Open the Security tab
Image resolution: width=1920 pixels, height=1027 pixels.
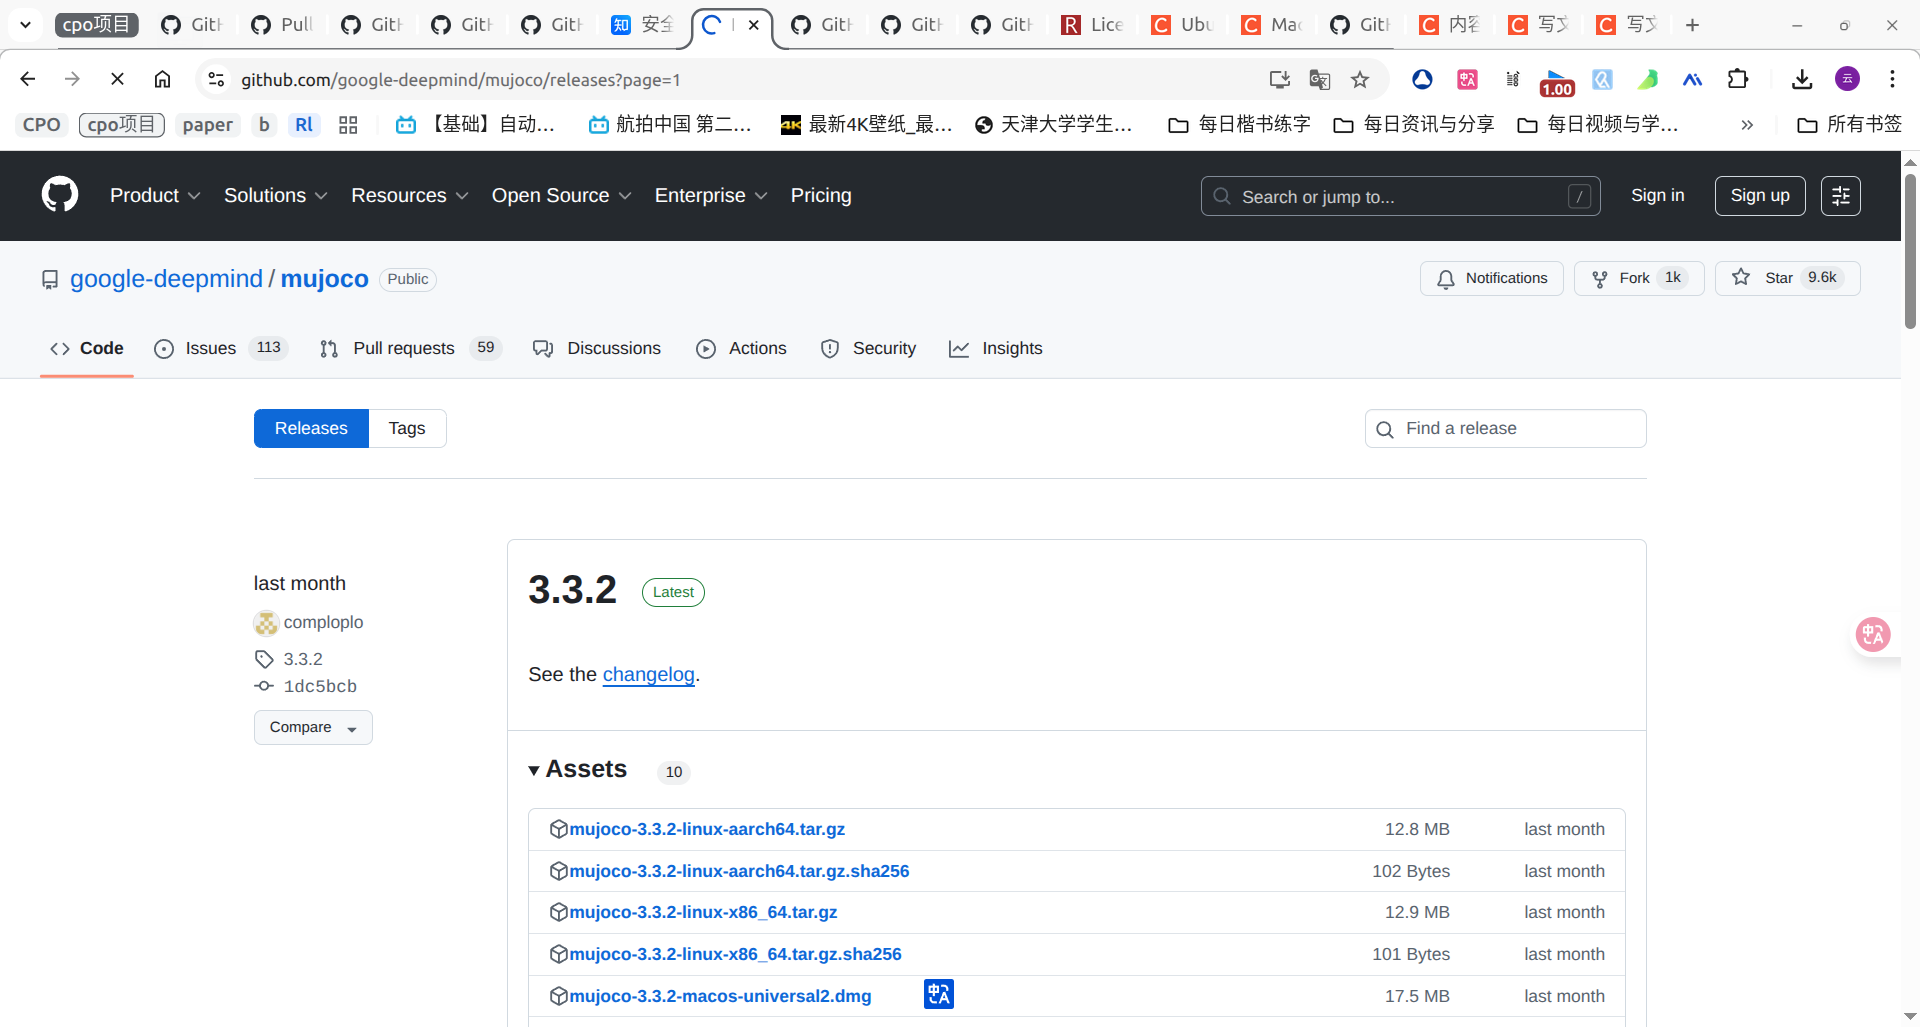tap(868, 348)
